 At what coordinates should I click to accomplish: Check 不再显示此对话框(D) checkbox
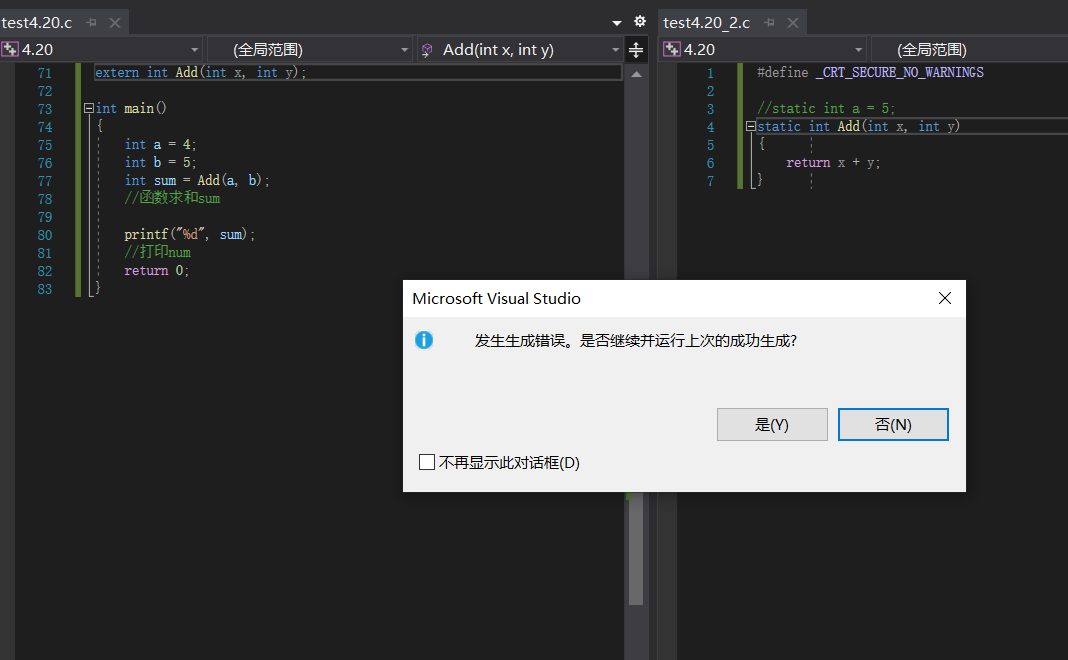(427, 462)
